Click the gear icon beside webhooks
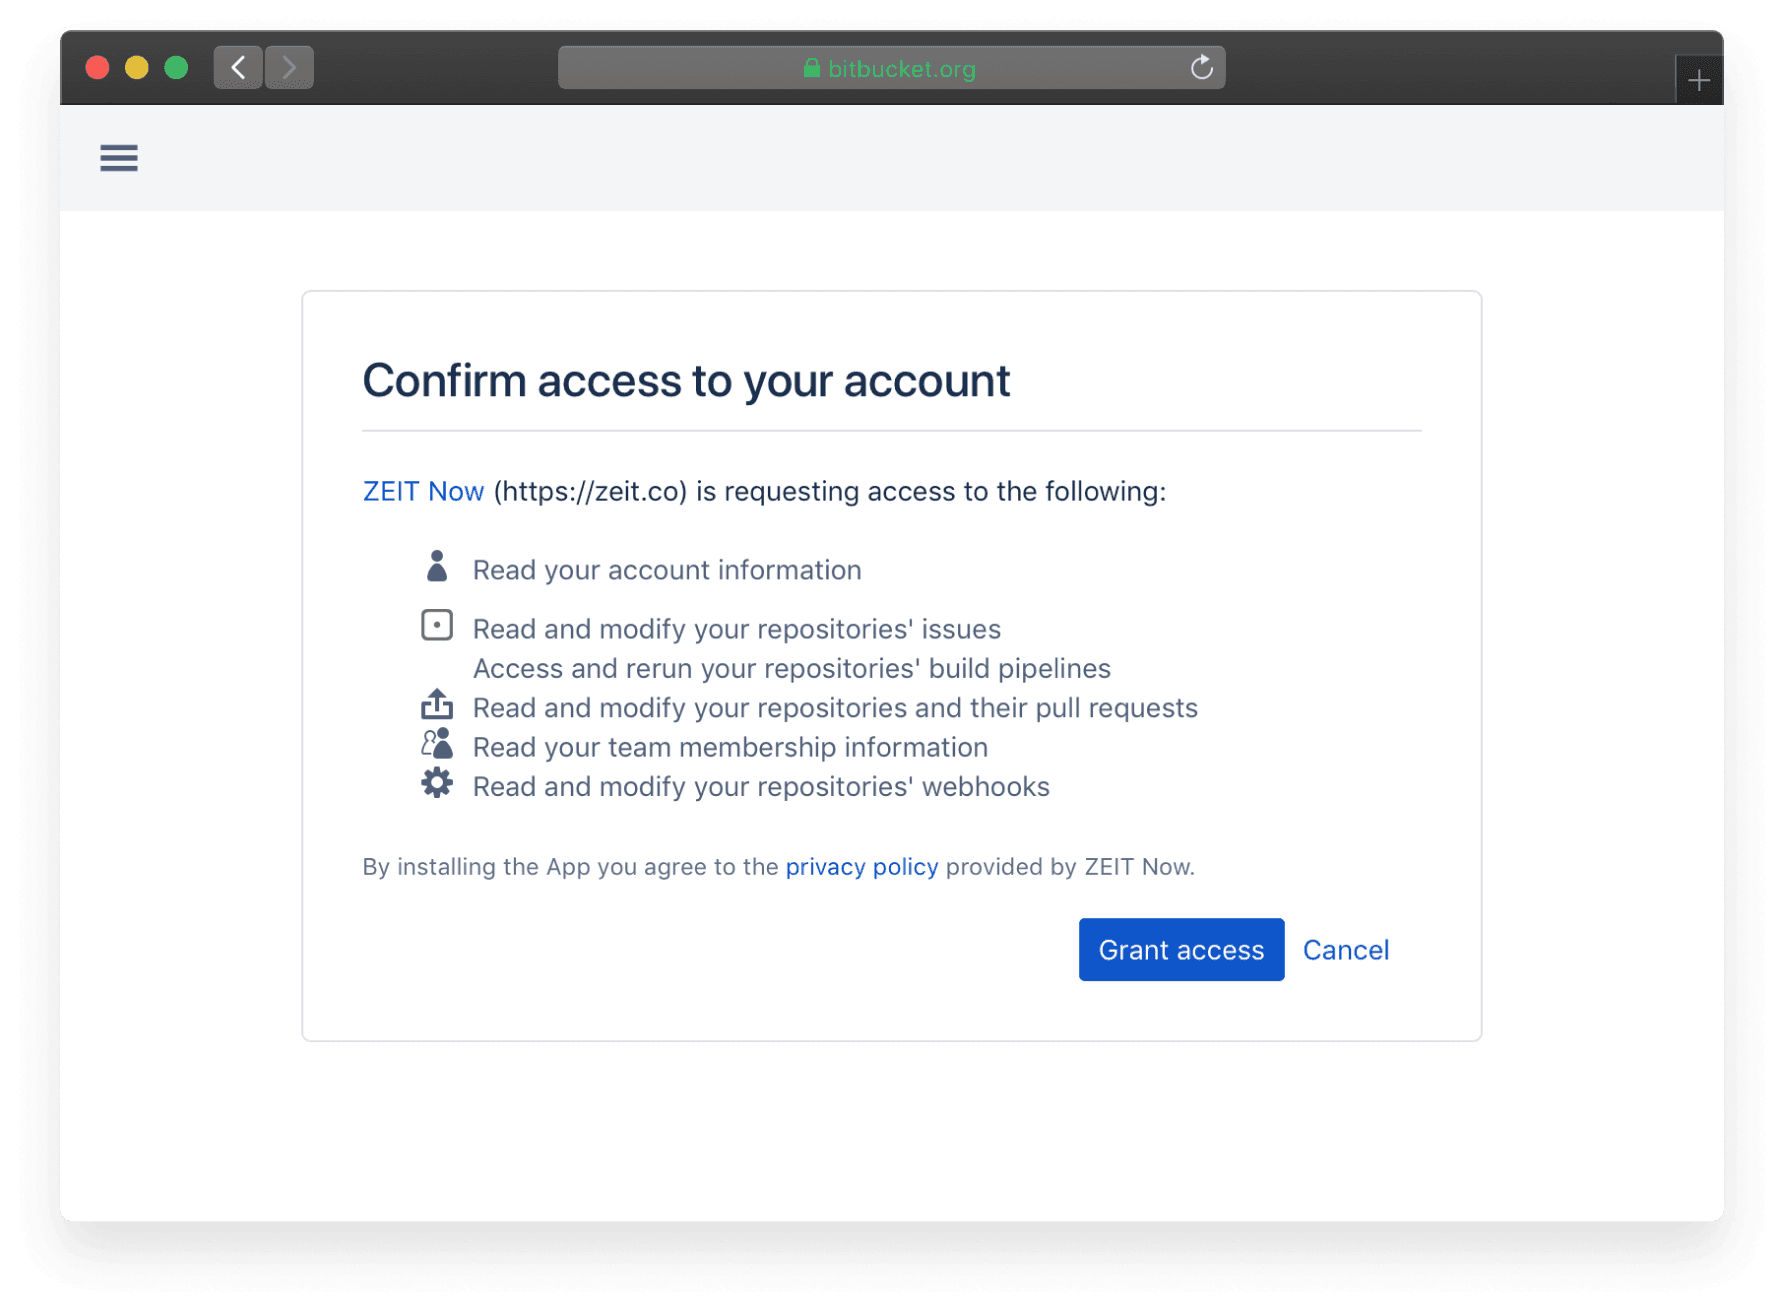Screen dimensions: 1784x1312 coord(437,783)
